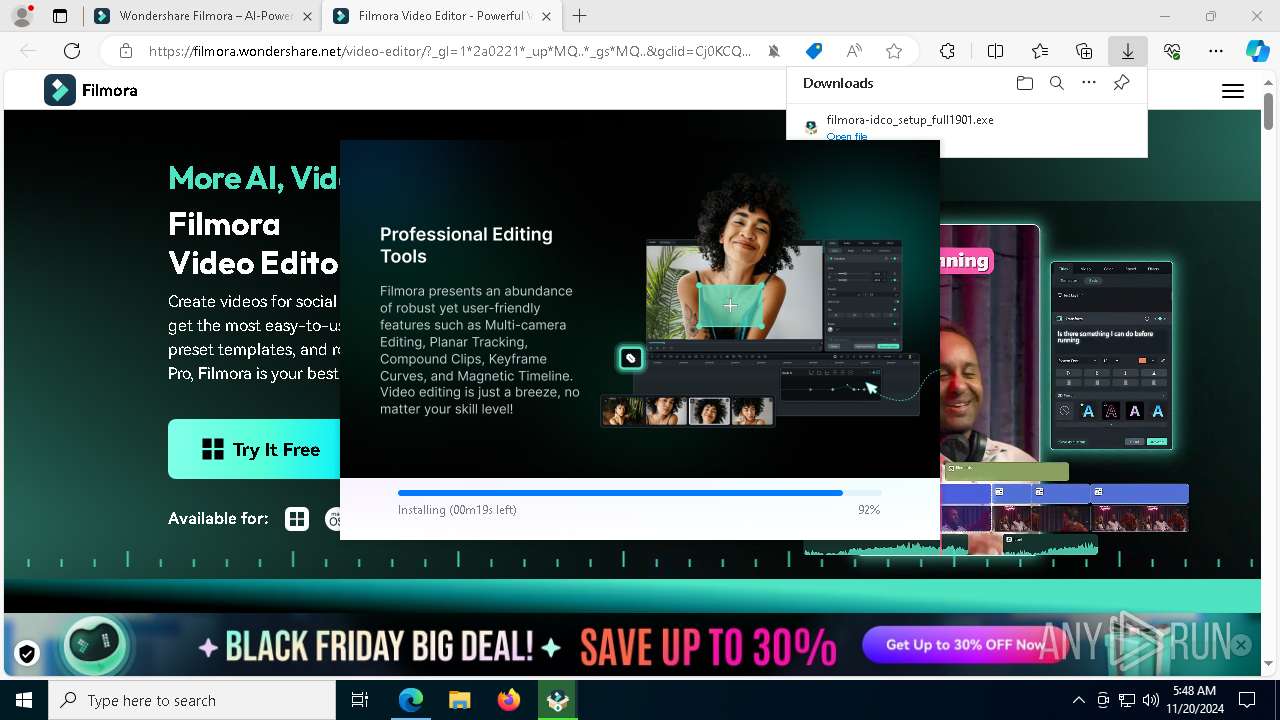Open Browser essentials heart icon
1280x720 pixels.
pos(1172,51)
